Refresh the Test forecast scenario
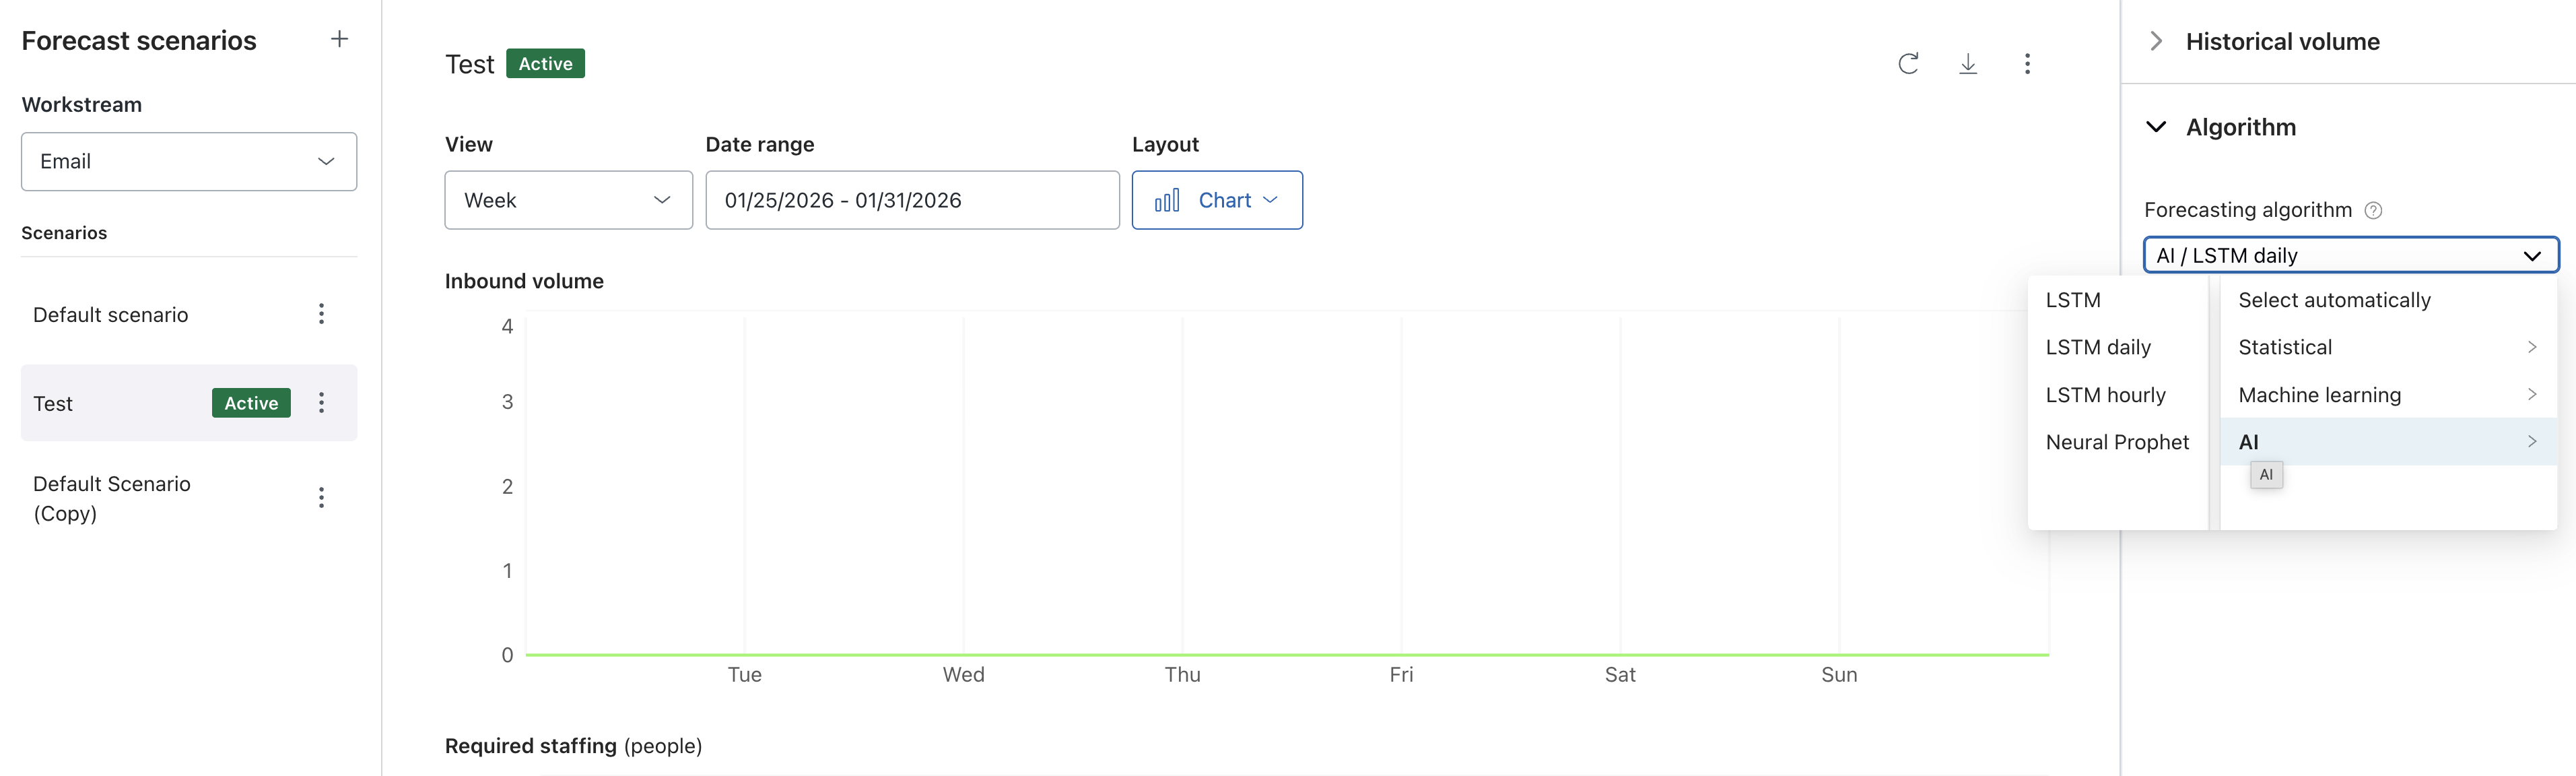Screen dimensions: 2576x776 [x=1907, y=64]
